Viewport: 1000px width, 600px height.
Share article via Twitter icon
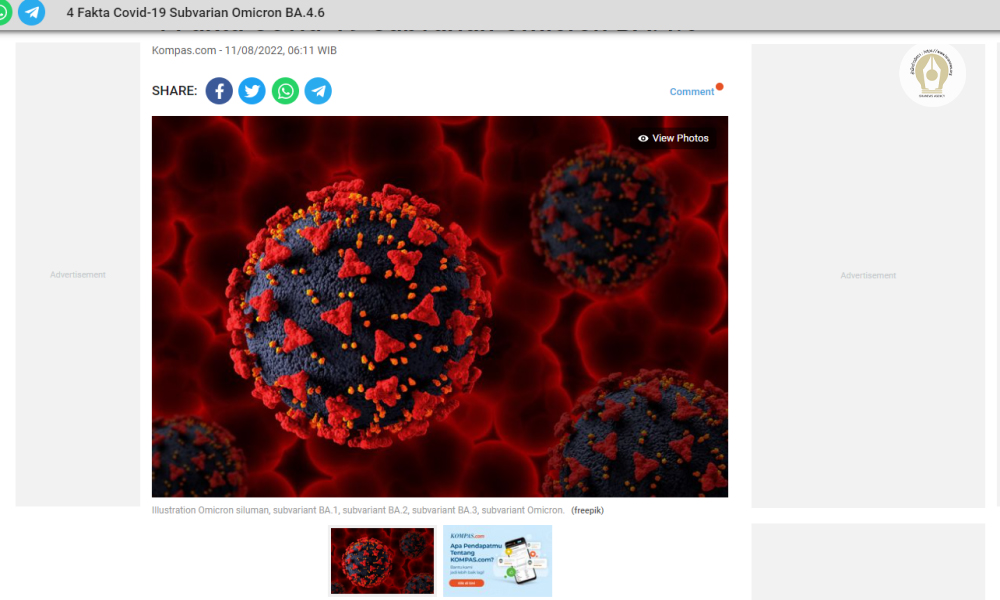[x=252, y=91]
